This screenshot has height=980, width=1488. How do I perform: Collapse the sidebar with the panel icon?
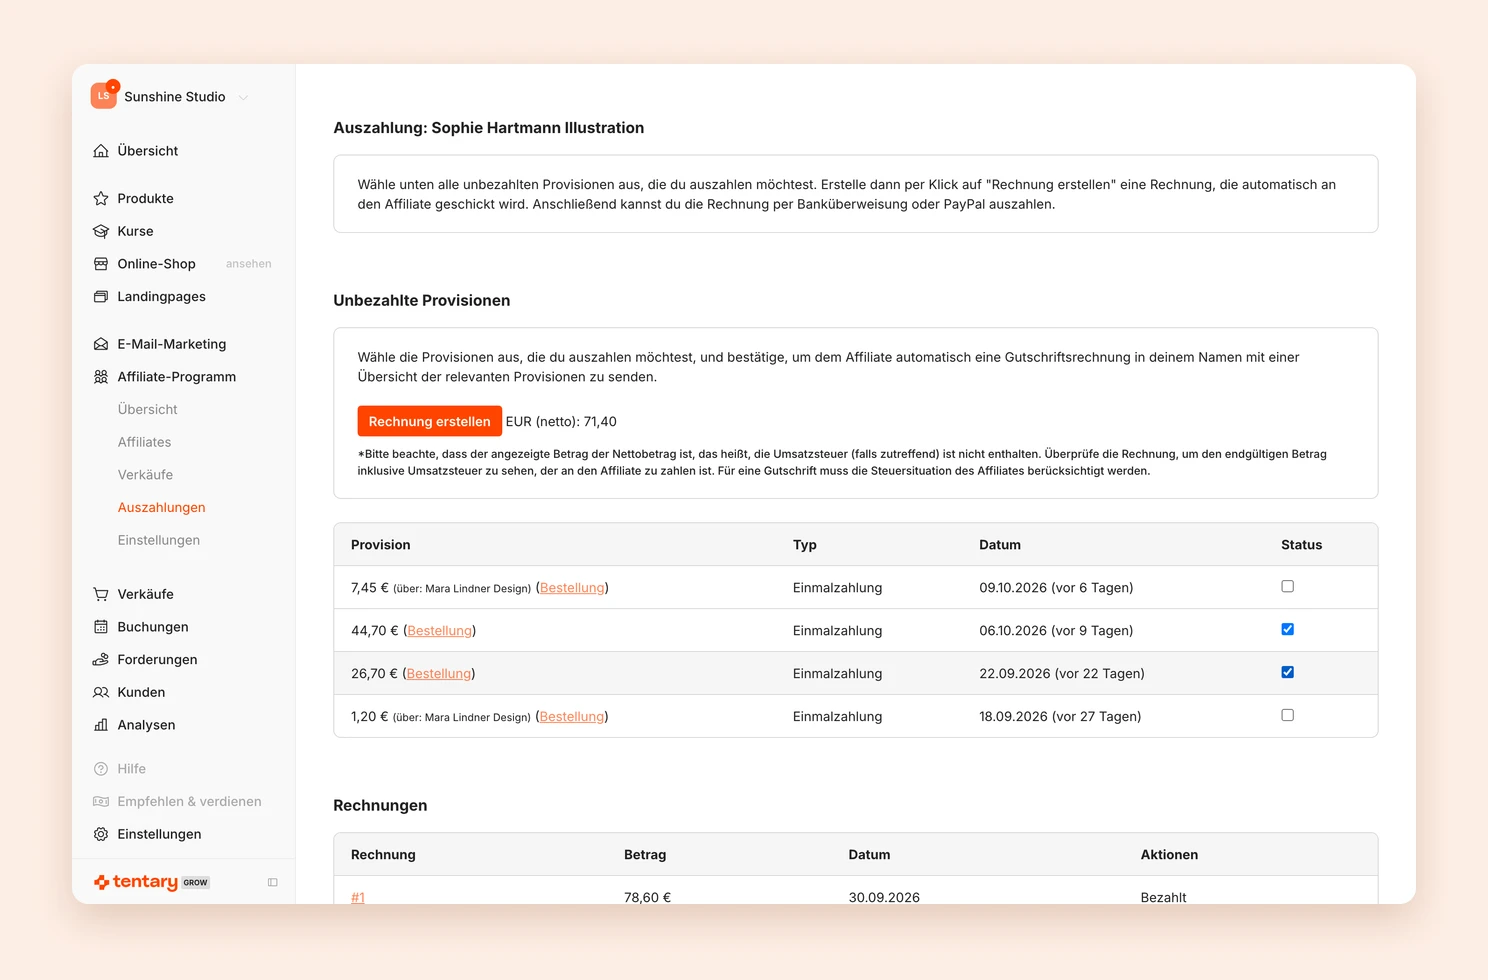pyautogui.click(x=273, y=882)
